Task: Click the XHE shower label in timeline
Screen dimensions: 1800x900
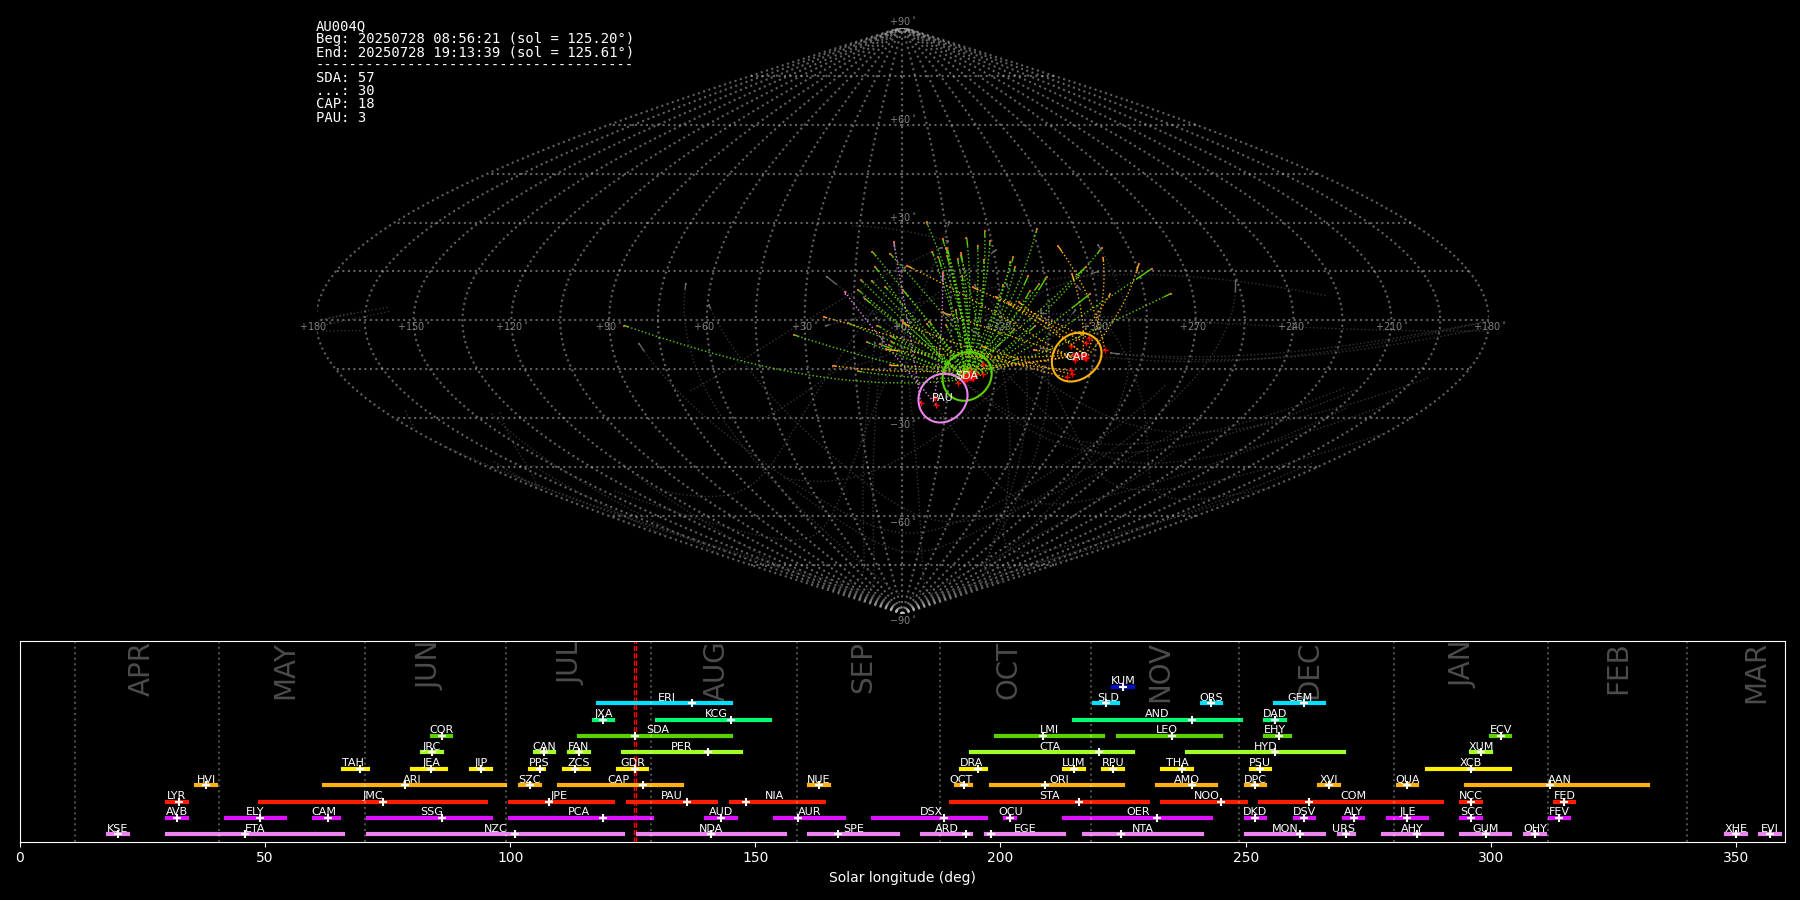Action: pos(1736,829)
